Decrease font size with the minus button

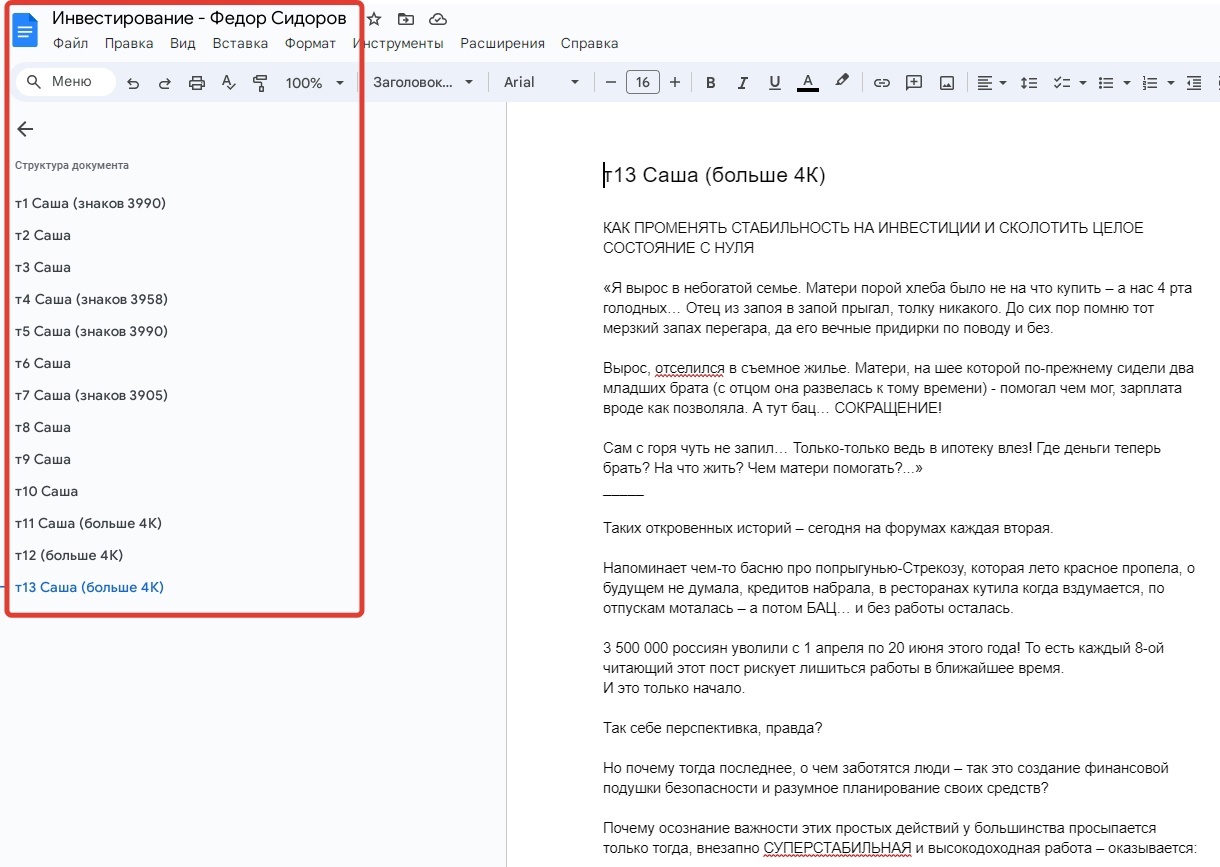(x=611, y=82)
